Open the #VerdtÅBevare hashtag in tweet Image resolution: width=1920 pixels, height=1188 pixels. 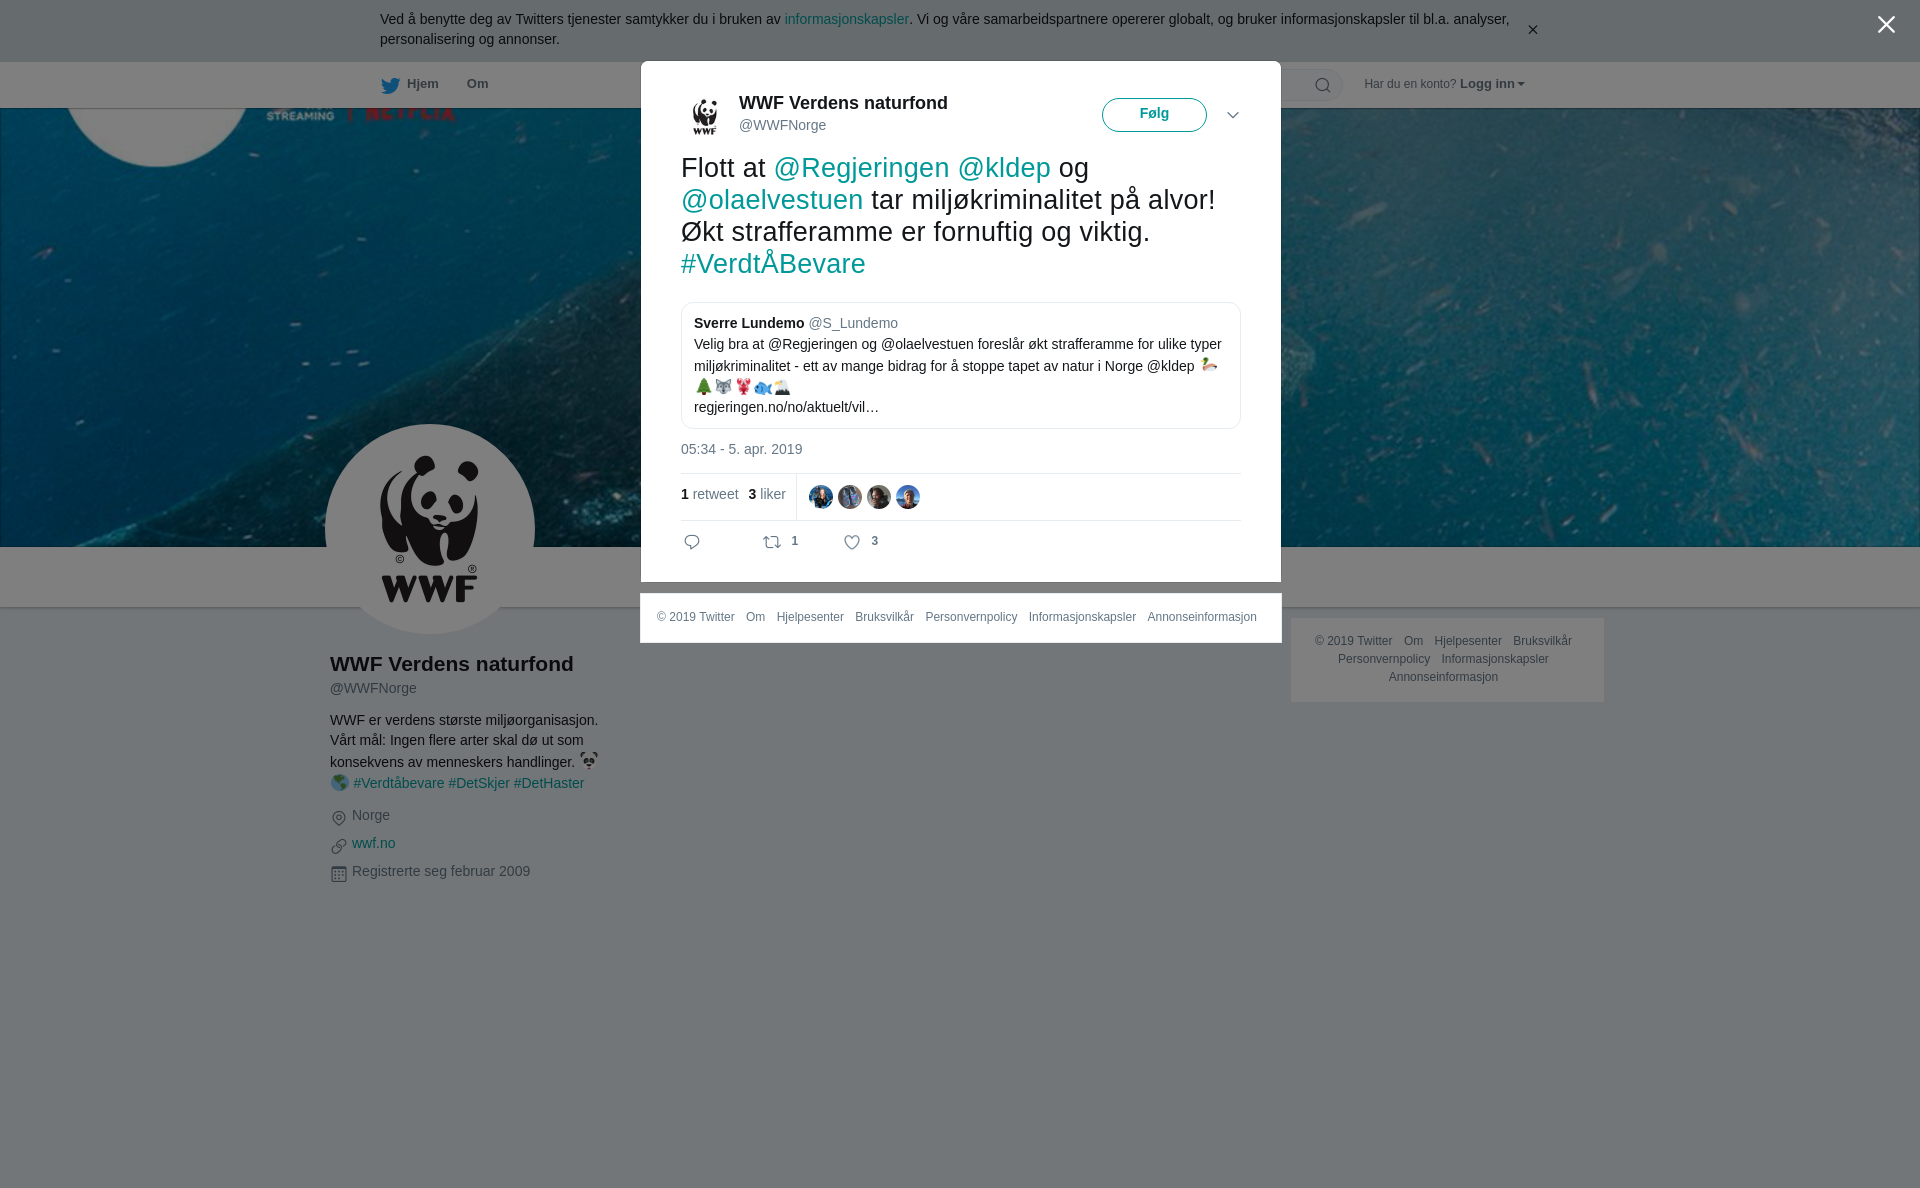coord(773,264)
